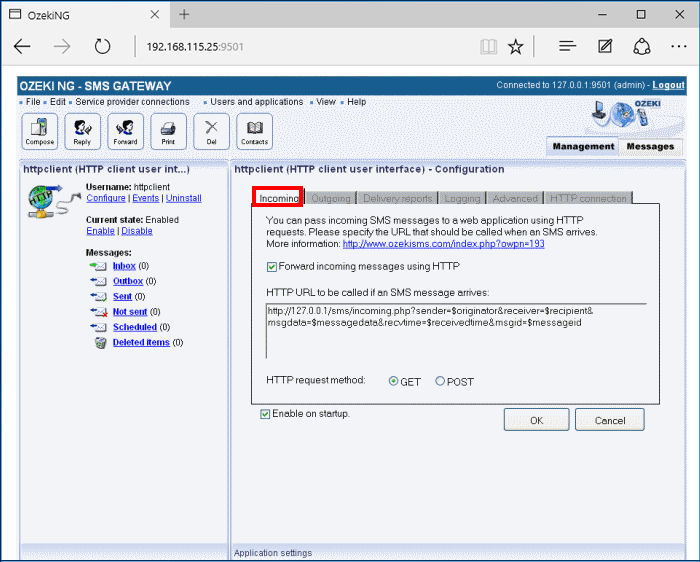
Task: Click the Logout link
Action: coord(668,86)
